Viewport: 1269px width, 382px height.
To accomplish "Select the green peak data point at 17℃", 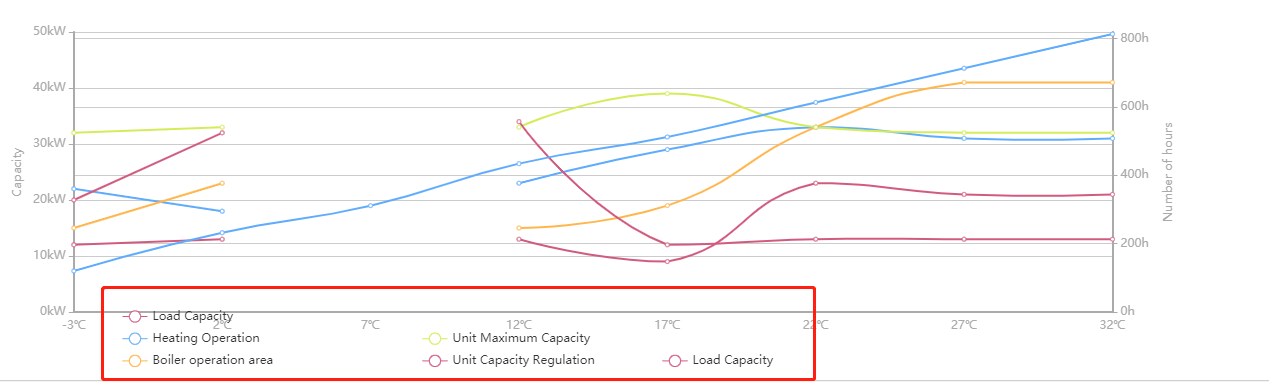I will (667, 93).
